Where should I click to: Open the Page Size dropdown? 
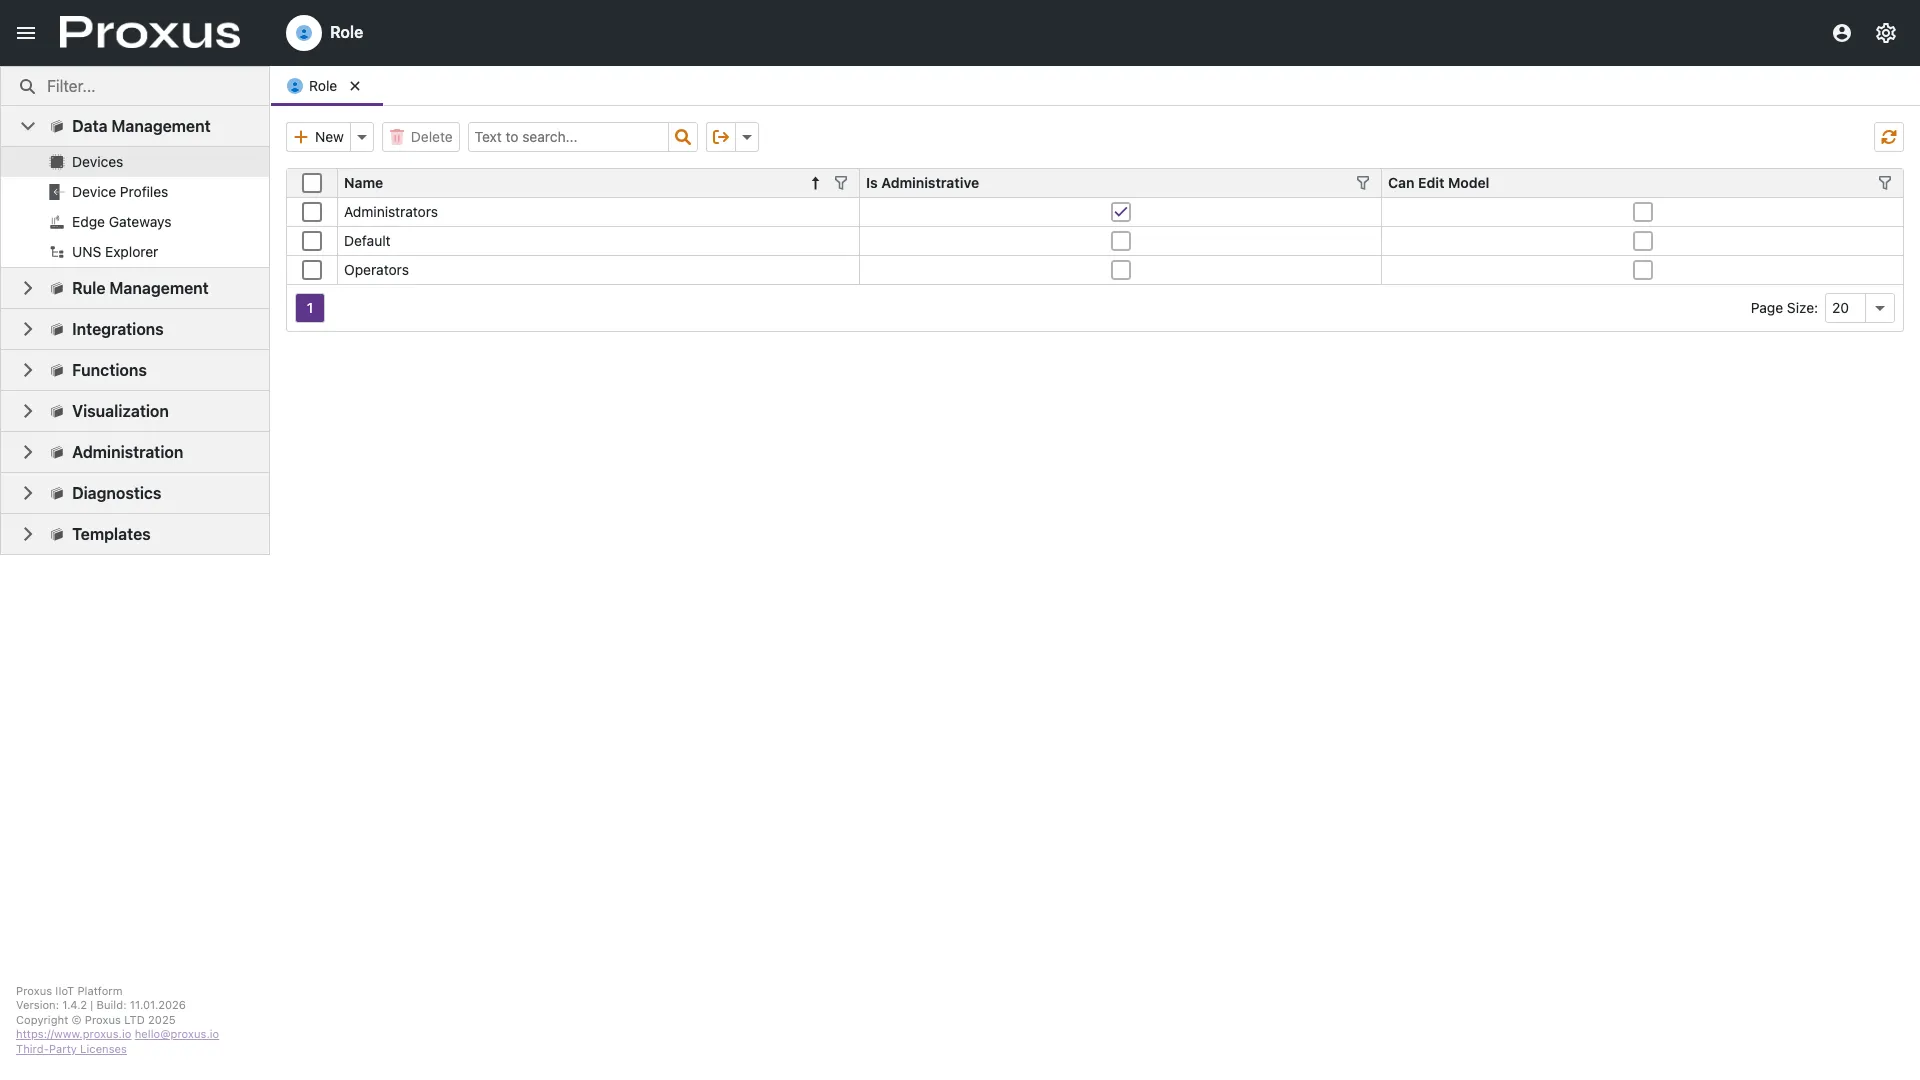click(x=1879, y=308)
